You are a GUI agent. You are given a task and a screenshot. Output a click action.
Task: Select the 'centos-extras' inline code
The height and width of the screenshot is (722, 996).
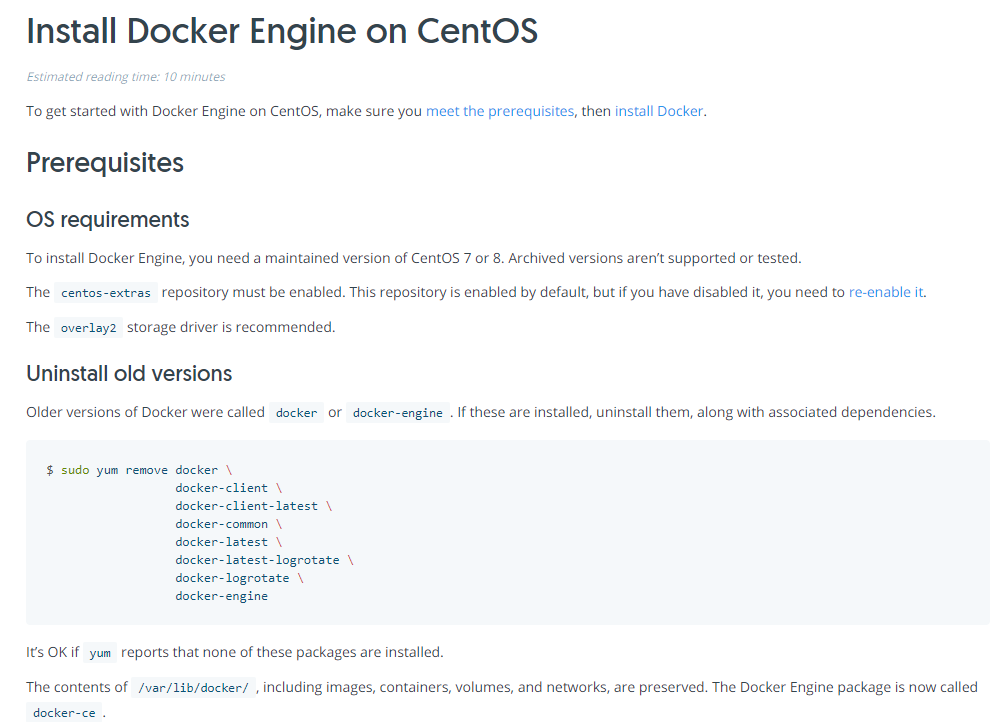(105, 293)
